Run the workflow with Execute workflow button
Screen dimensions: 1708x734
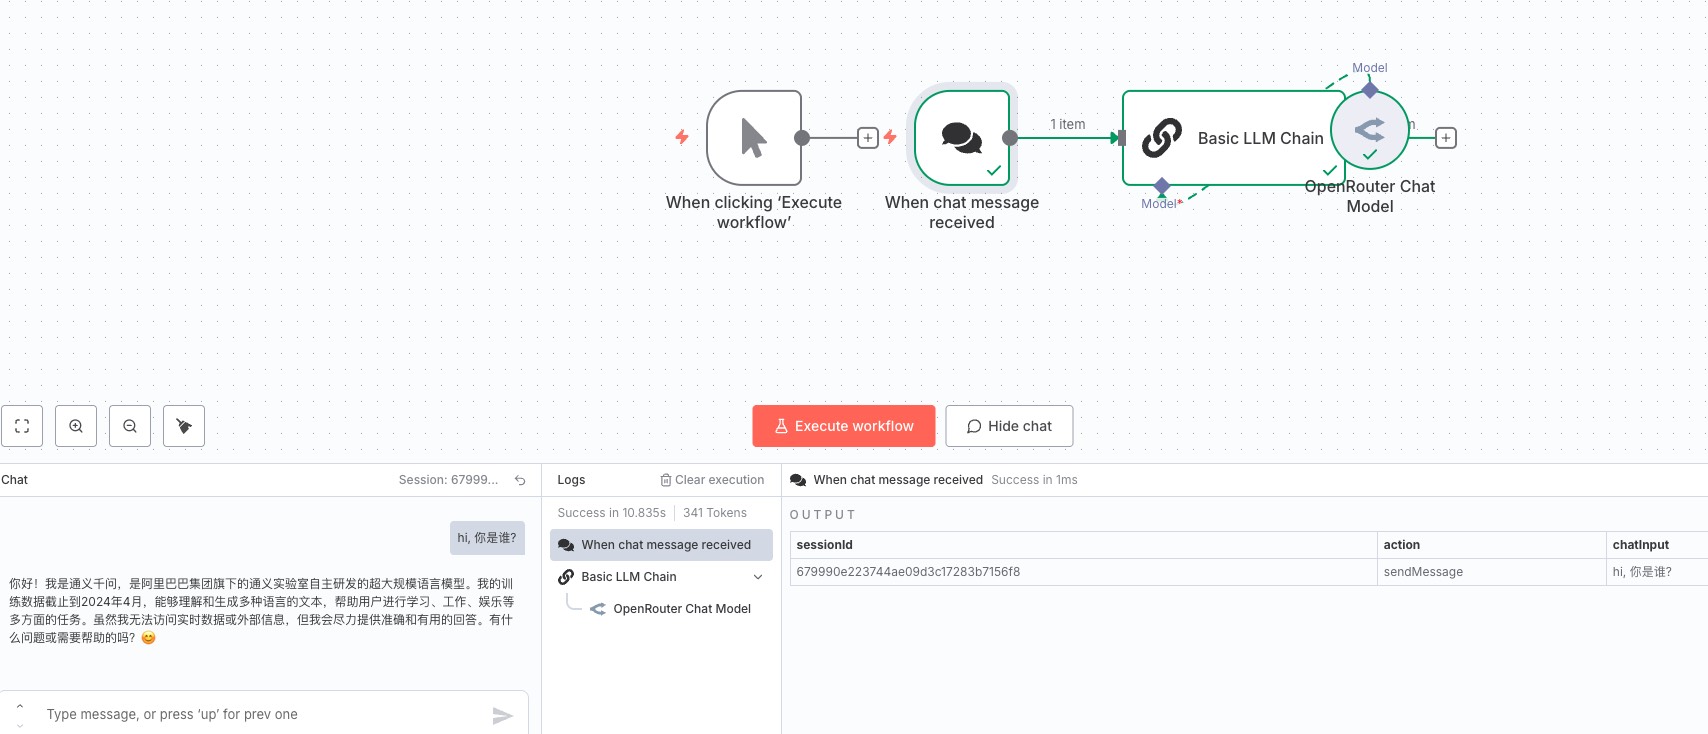point(844,426)
